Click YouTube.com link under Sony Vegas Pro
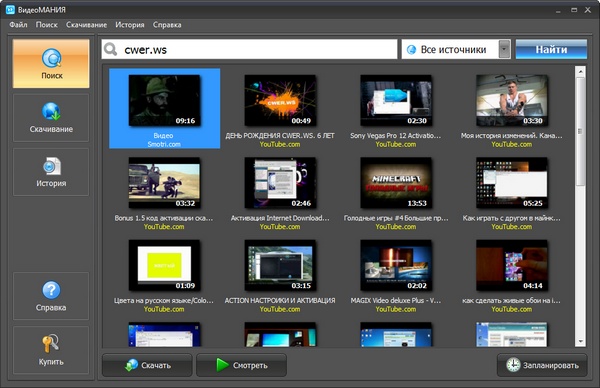 396,144
